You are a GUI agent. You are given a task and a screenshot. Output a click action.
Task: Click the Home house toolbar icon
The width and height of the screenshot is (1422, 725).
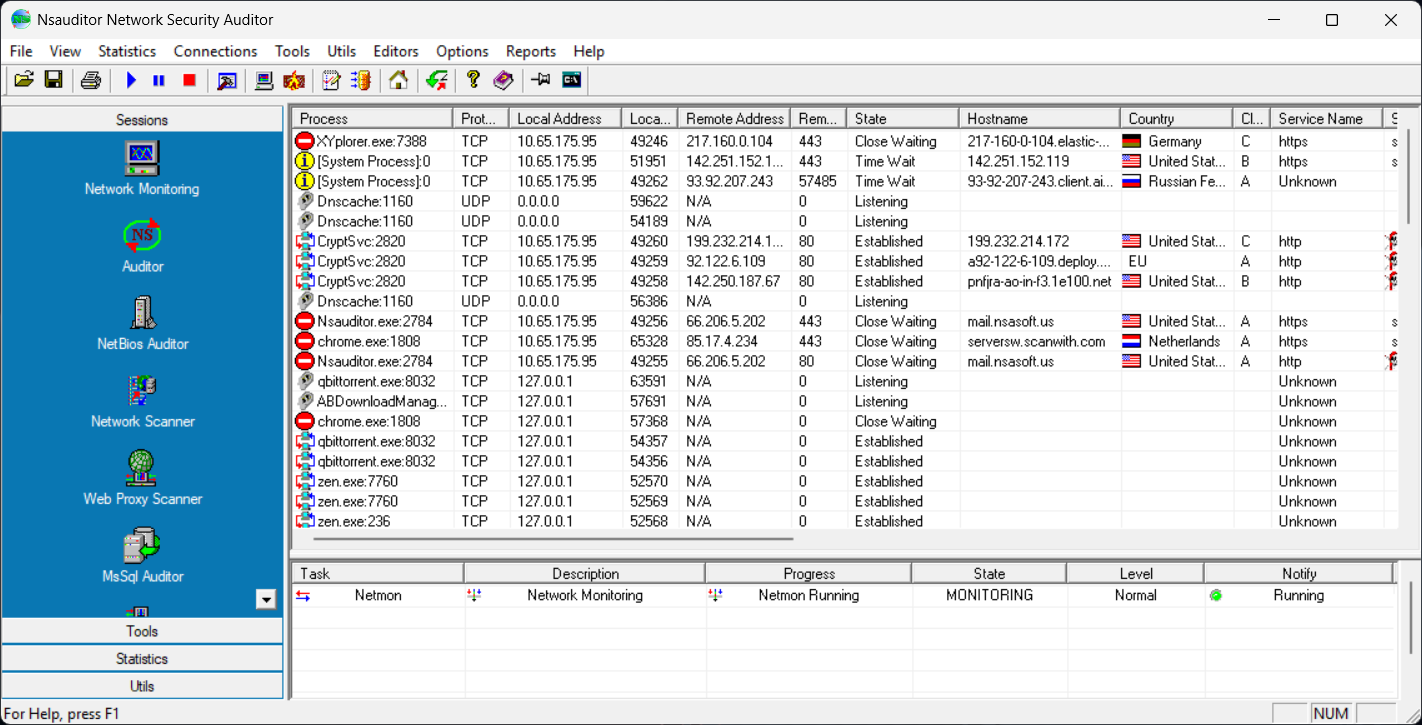coord(399,80)
